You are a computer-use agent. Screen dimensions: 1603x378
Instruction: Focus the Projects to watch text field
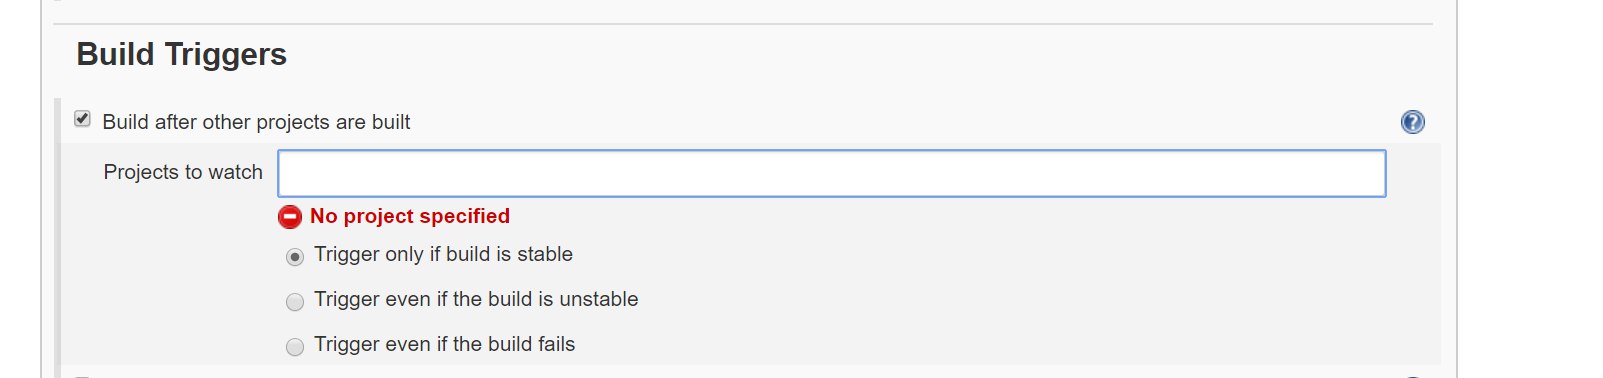[832, 174]
